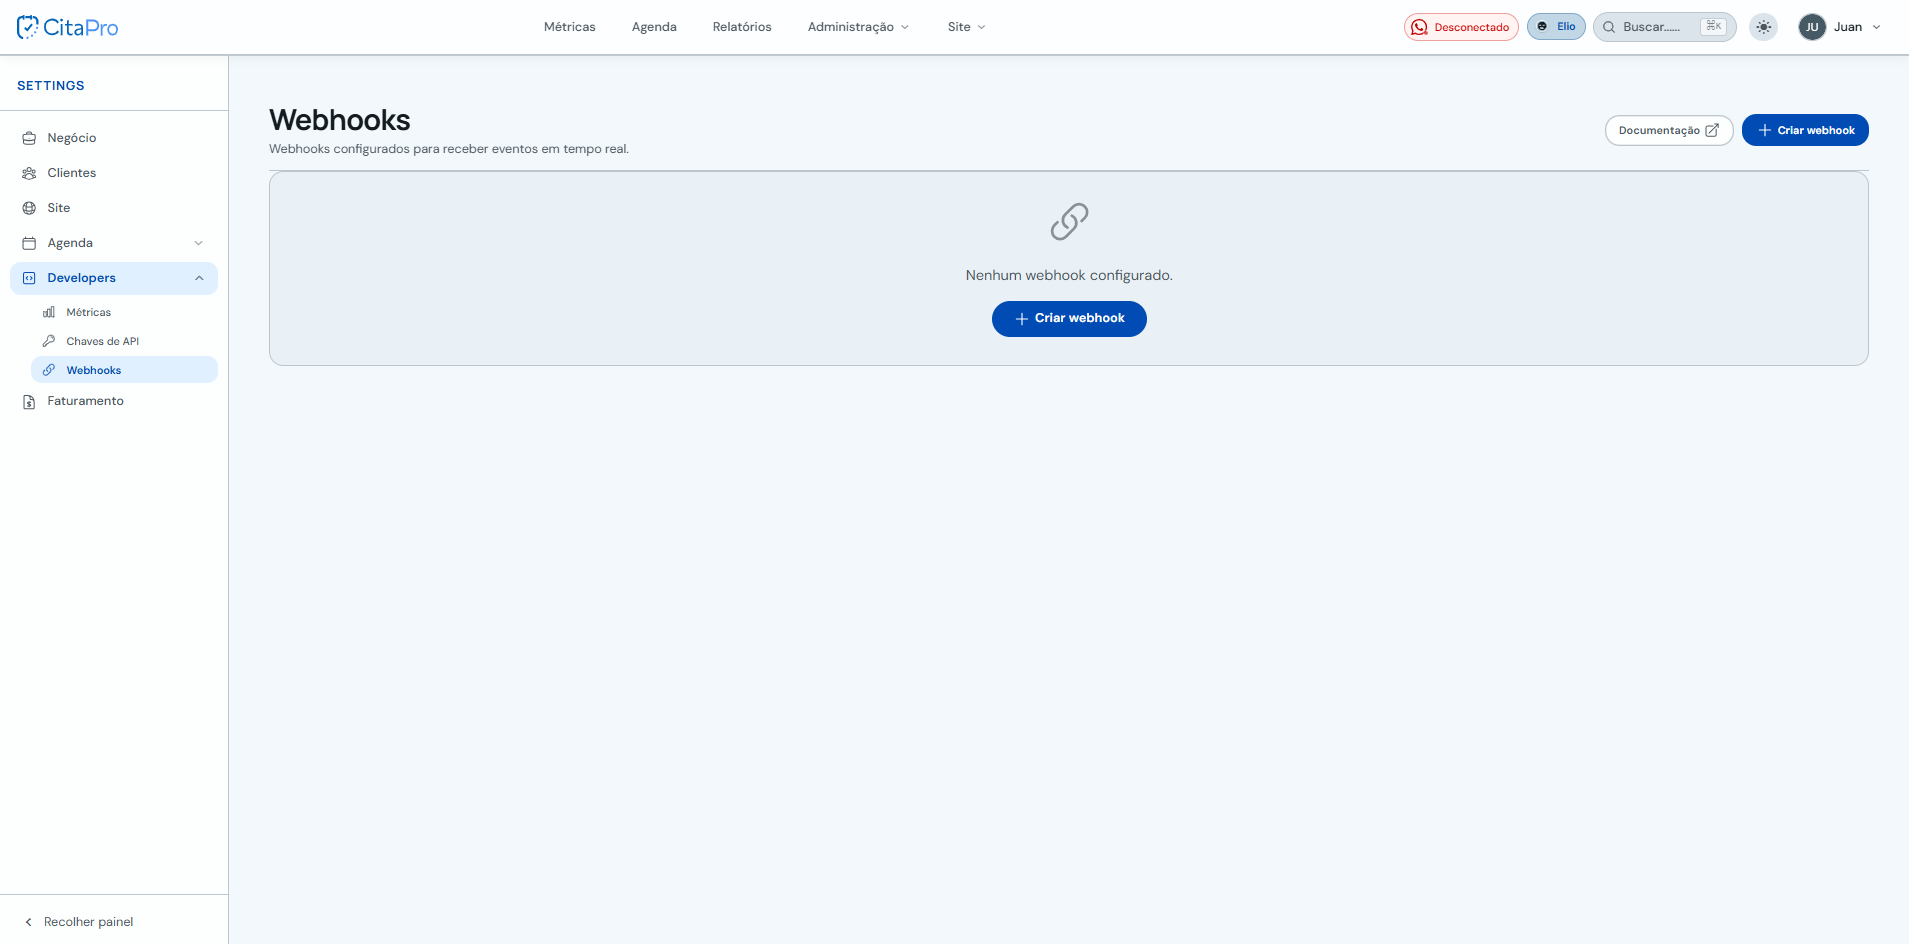This screenshot has width=1909, height=944.
Task: Click the sidebar Agenda calendar icon
Action: pyautogui.click(x=29, y=243)
